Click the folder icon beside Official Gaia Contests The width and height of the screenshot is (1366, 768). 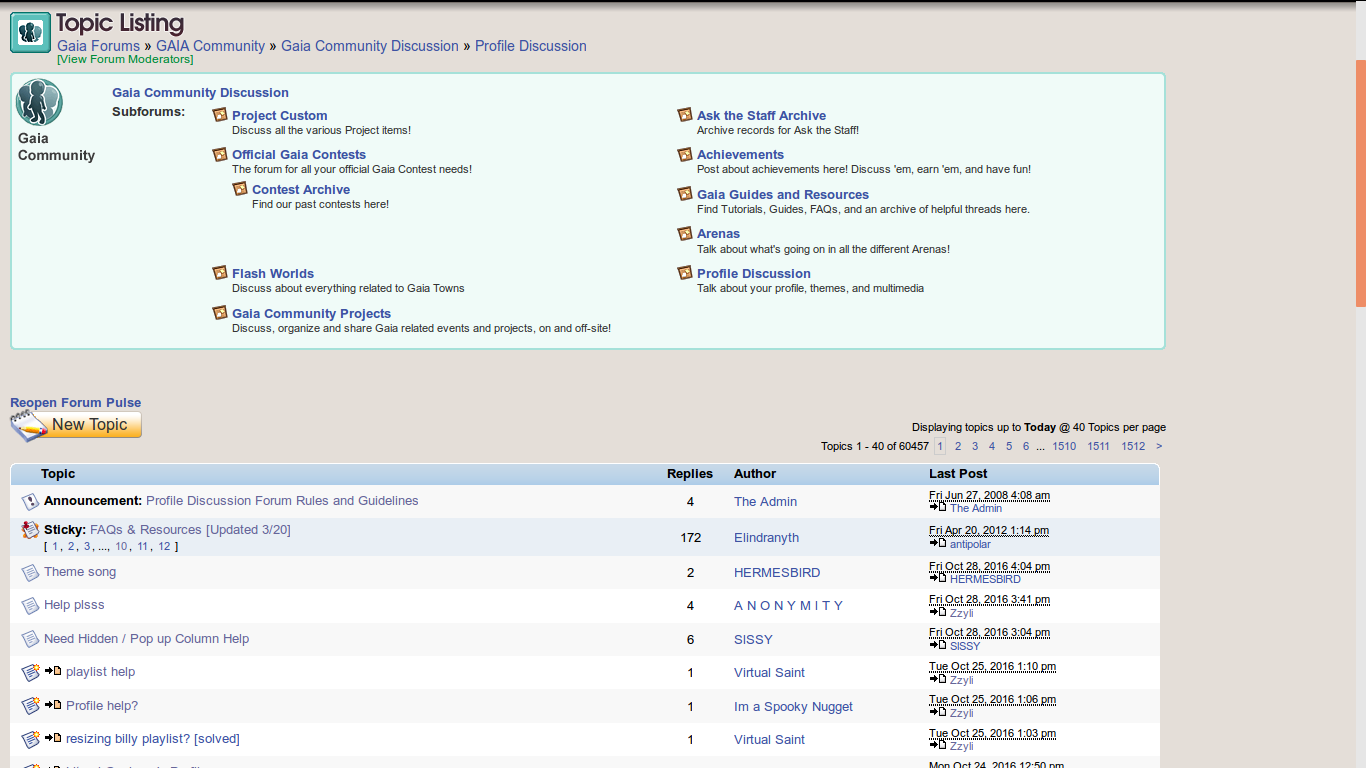[x=220, y=154]
